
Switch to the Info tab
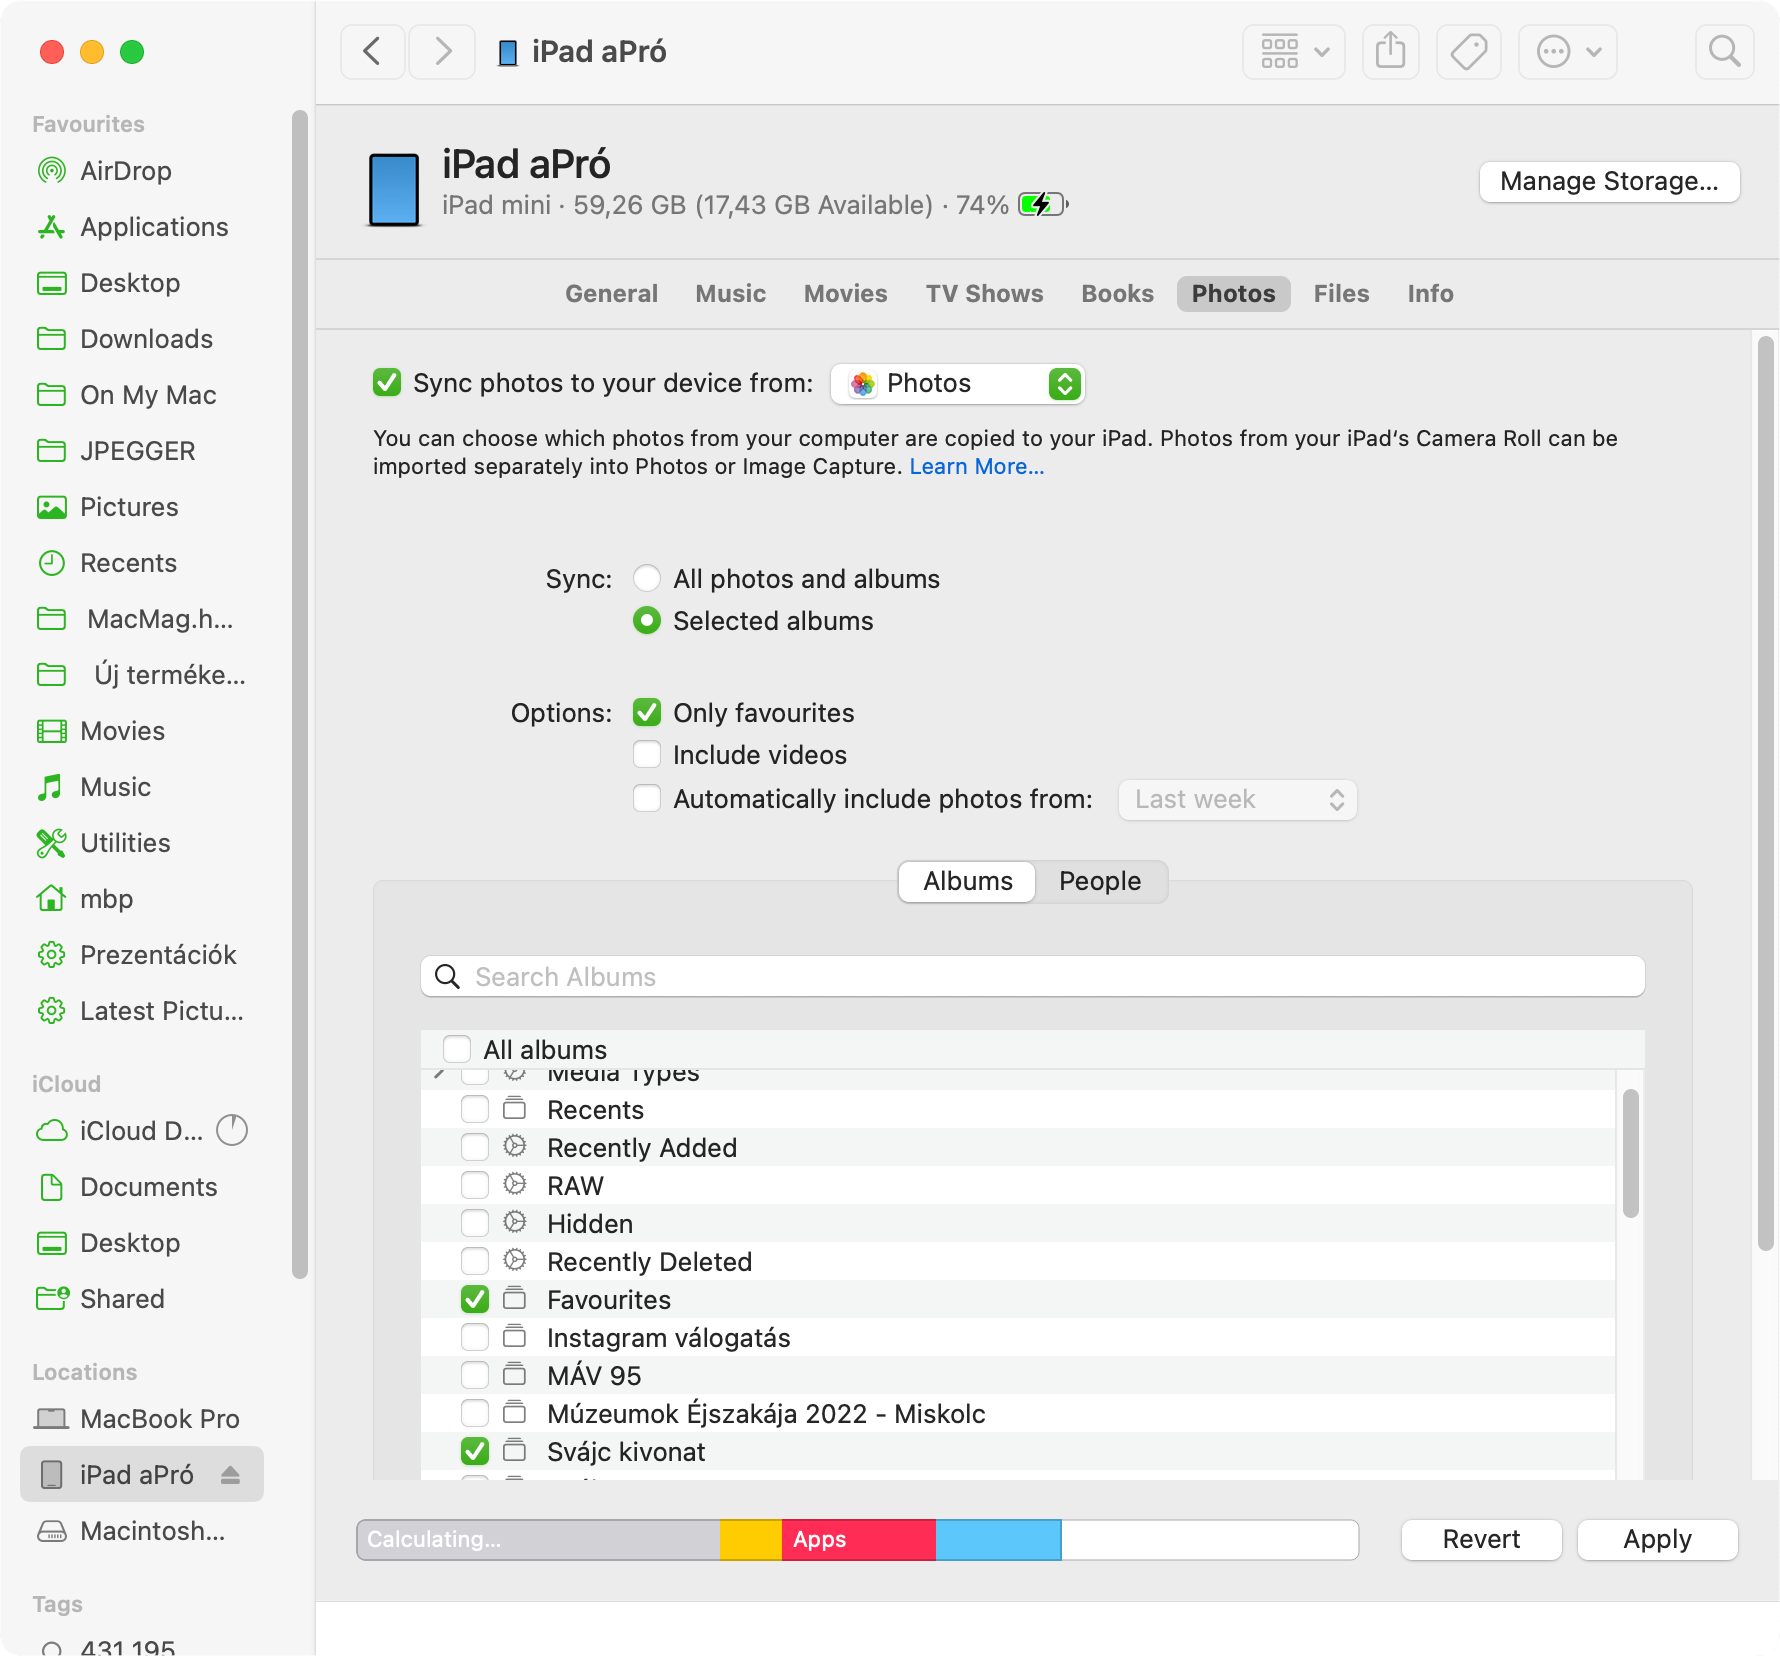point(1430,294)
